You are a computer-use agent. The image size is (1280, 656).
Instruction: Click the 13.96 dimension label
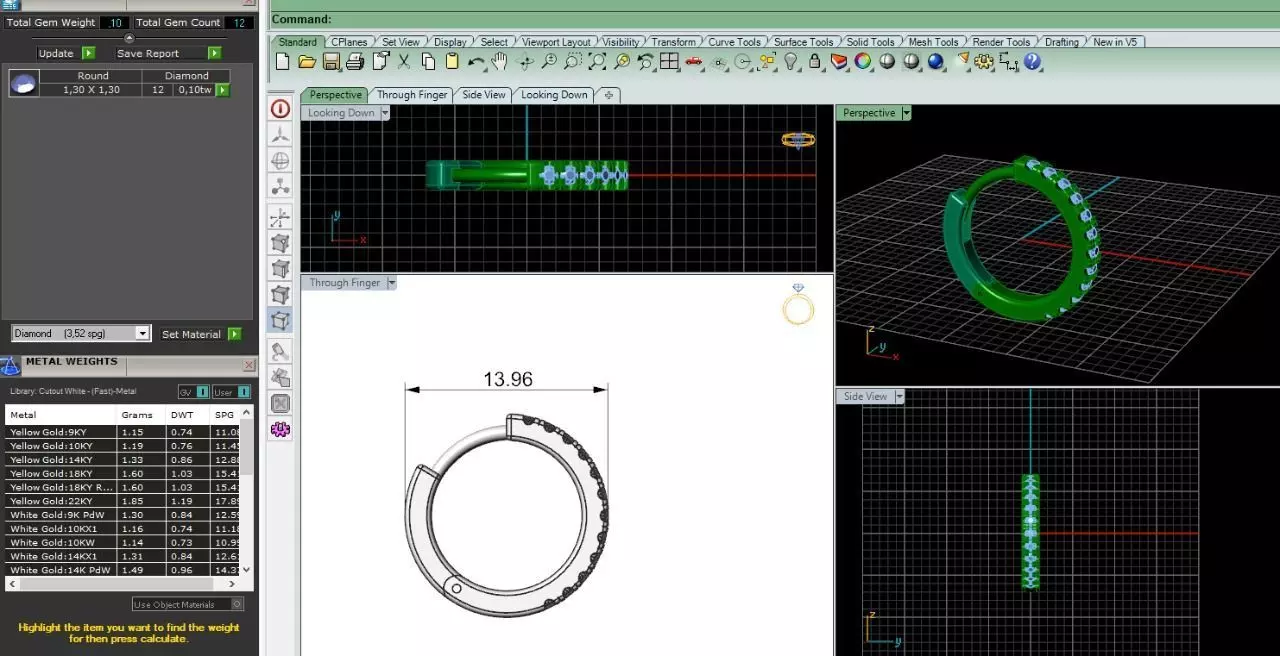(x=508, y=380)
